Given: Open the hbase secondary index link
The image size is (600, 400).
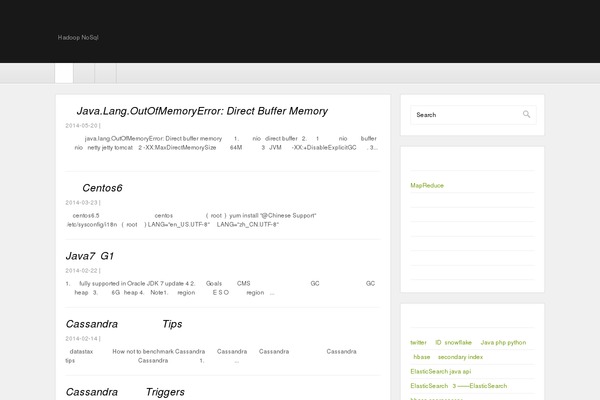Looking at the screenshot, I should pyautogui.click(x=448, y=357).
